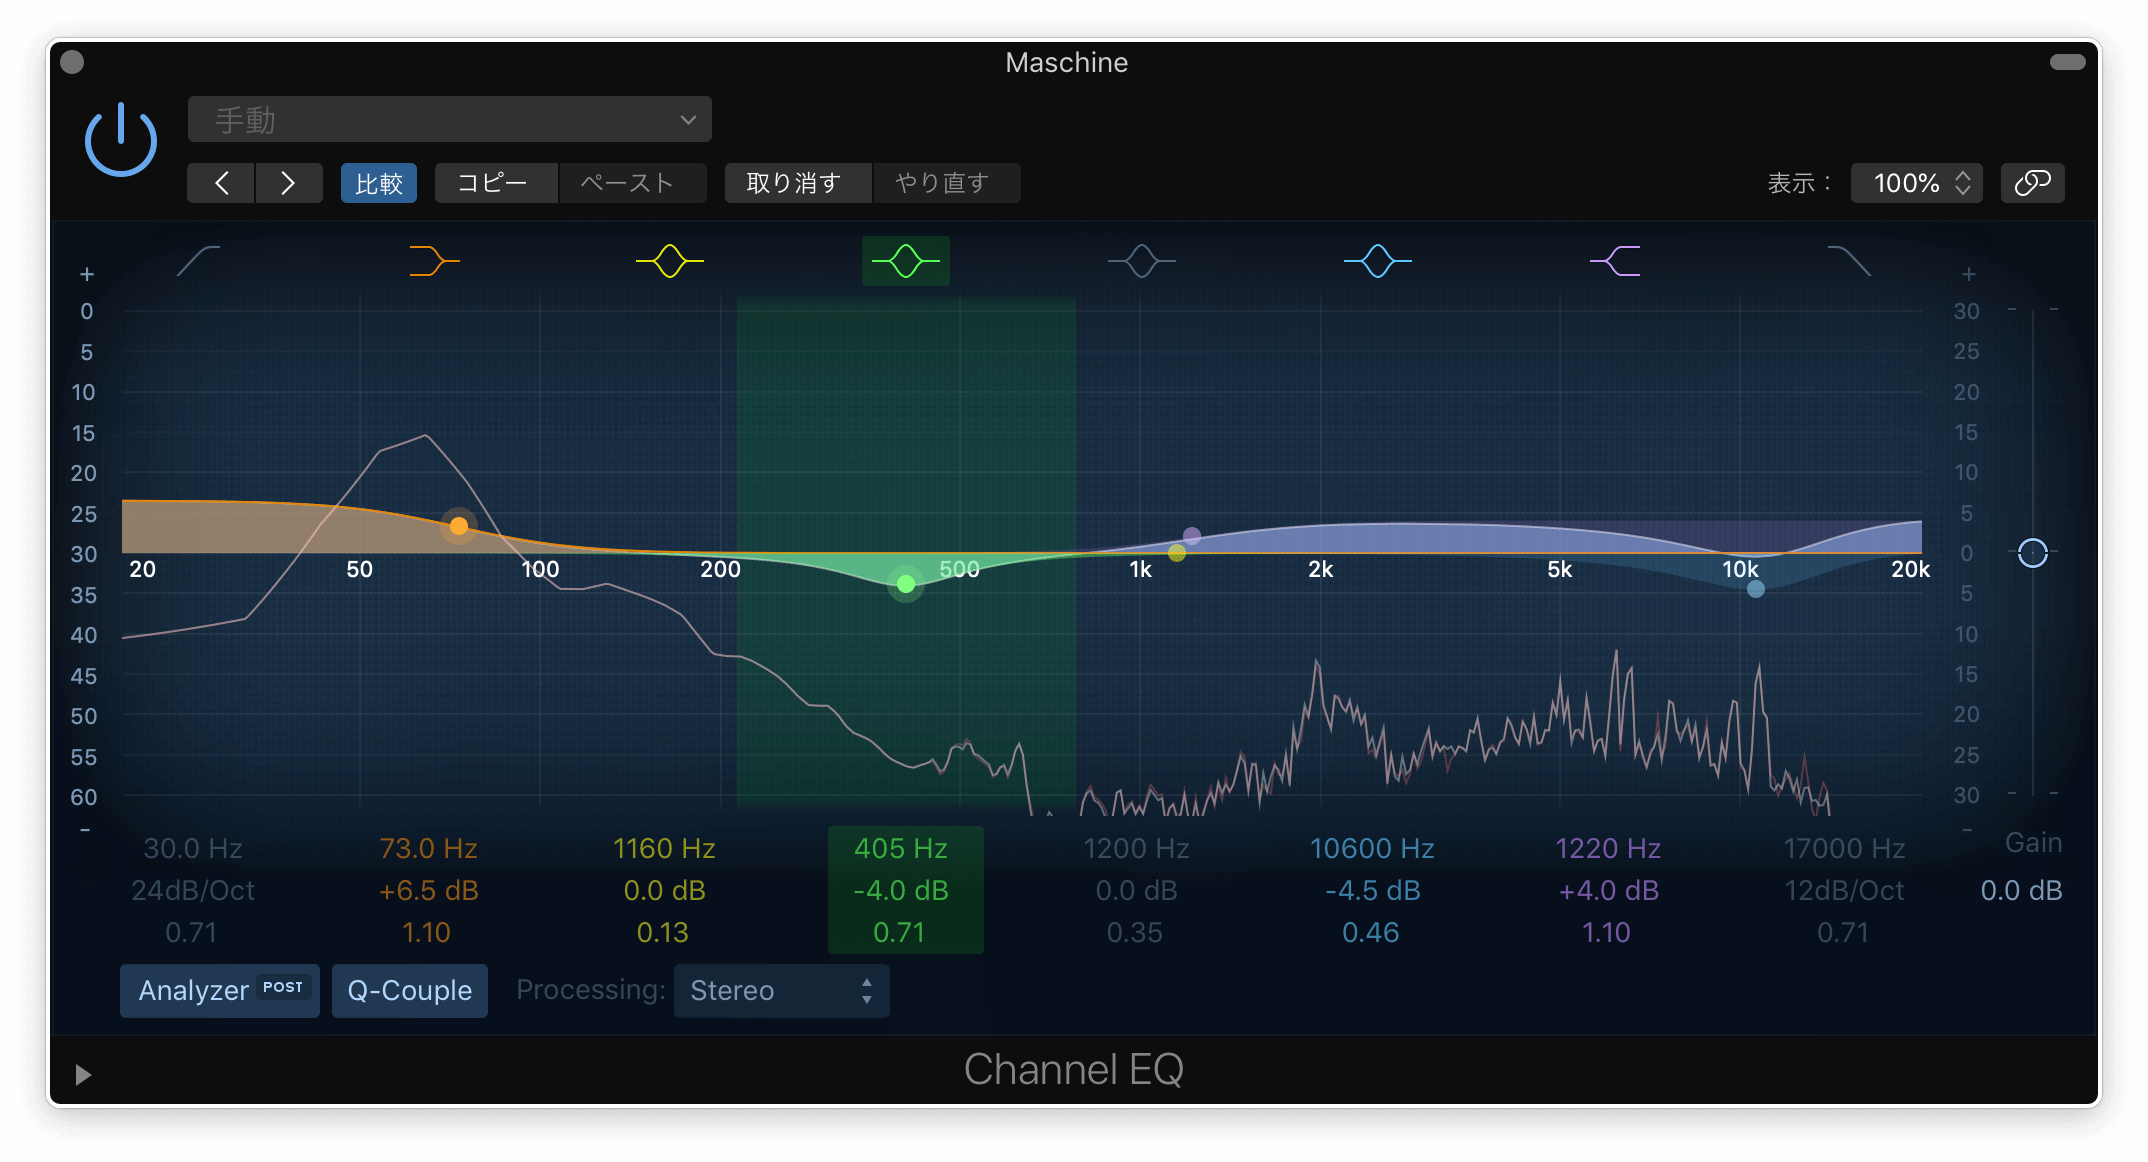Click the コピー copy button
The width and height of the screenshot is (2148, 1162).
496,183
